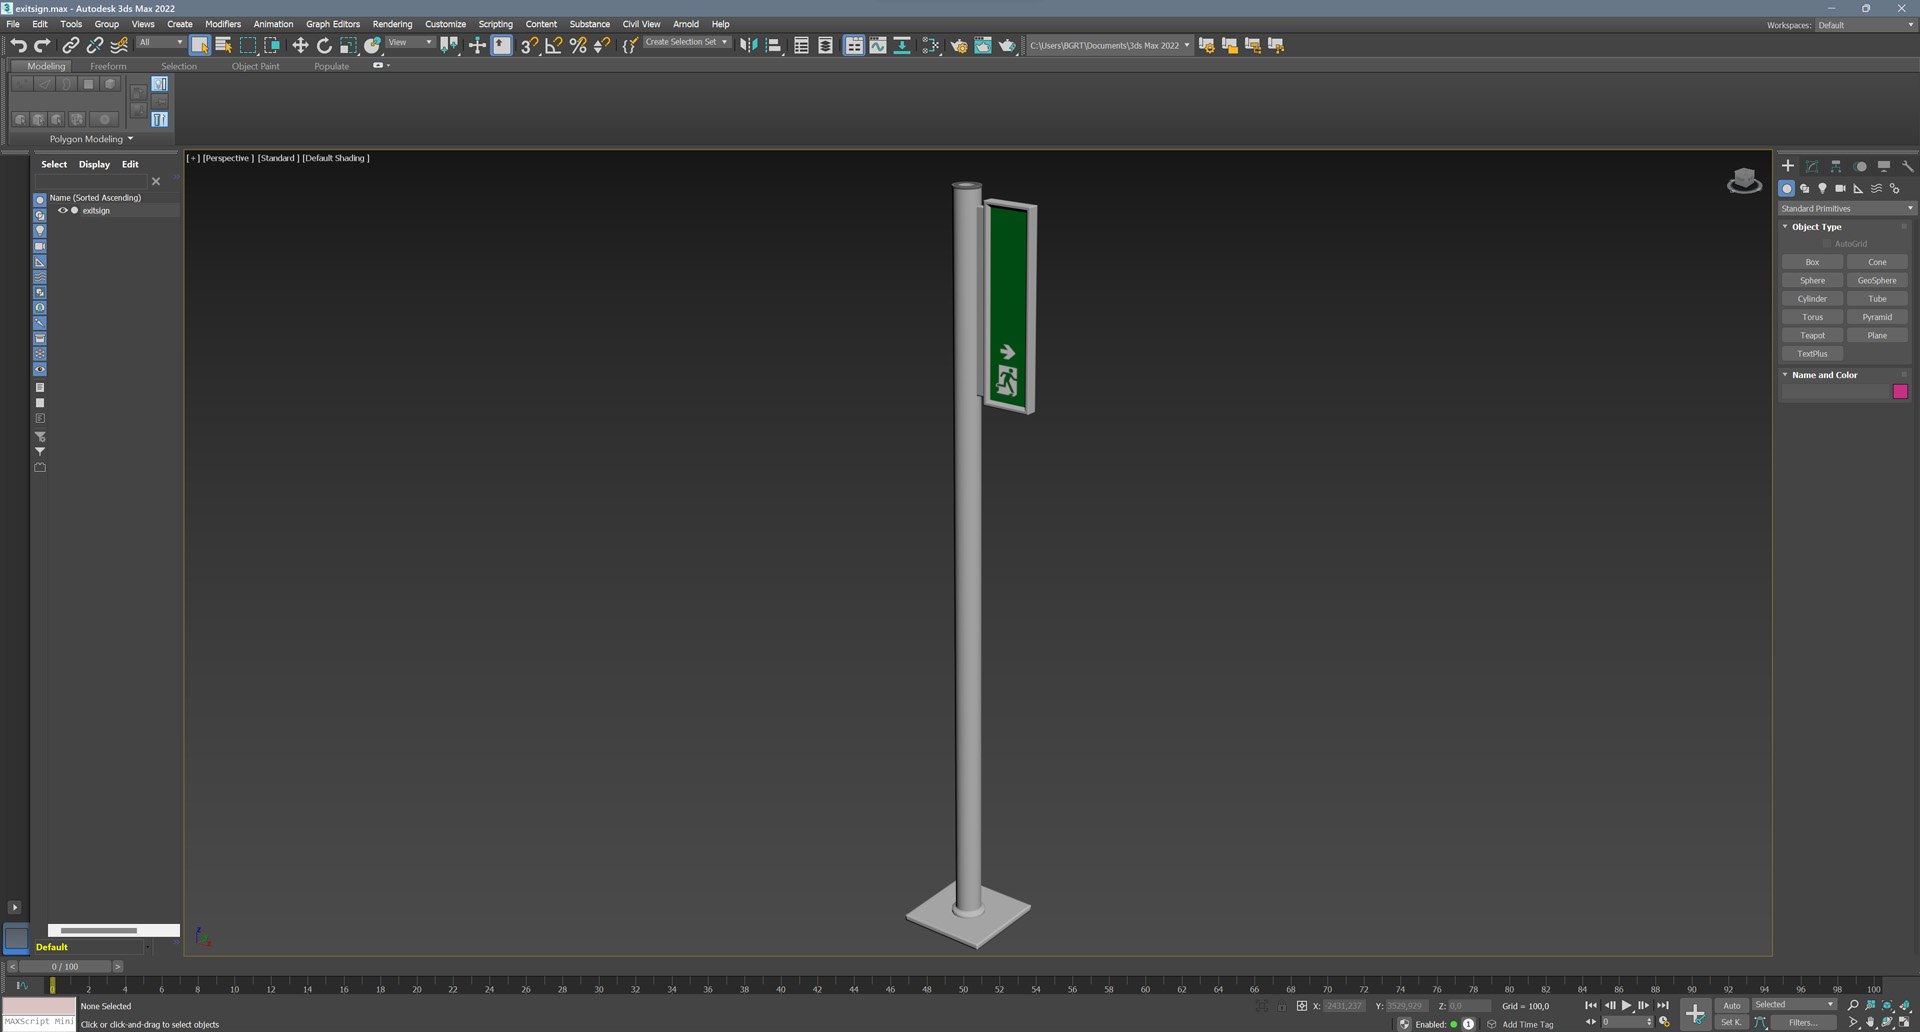
Task: Toggle the Scene Explorer icon
Action: tap(801, 45)
